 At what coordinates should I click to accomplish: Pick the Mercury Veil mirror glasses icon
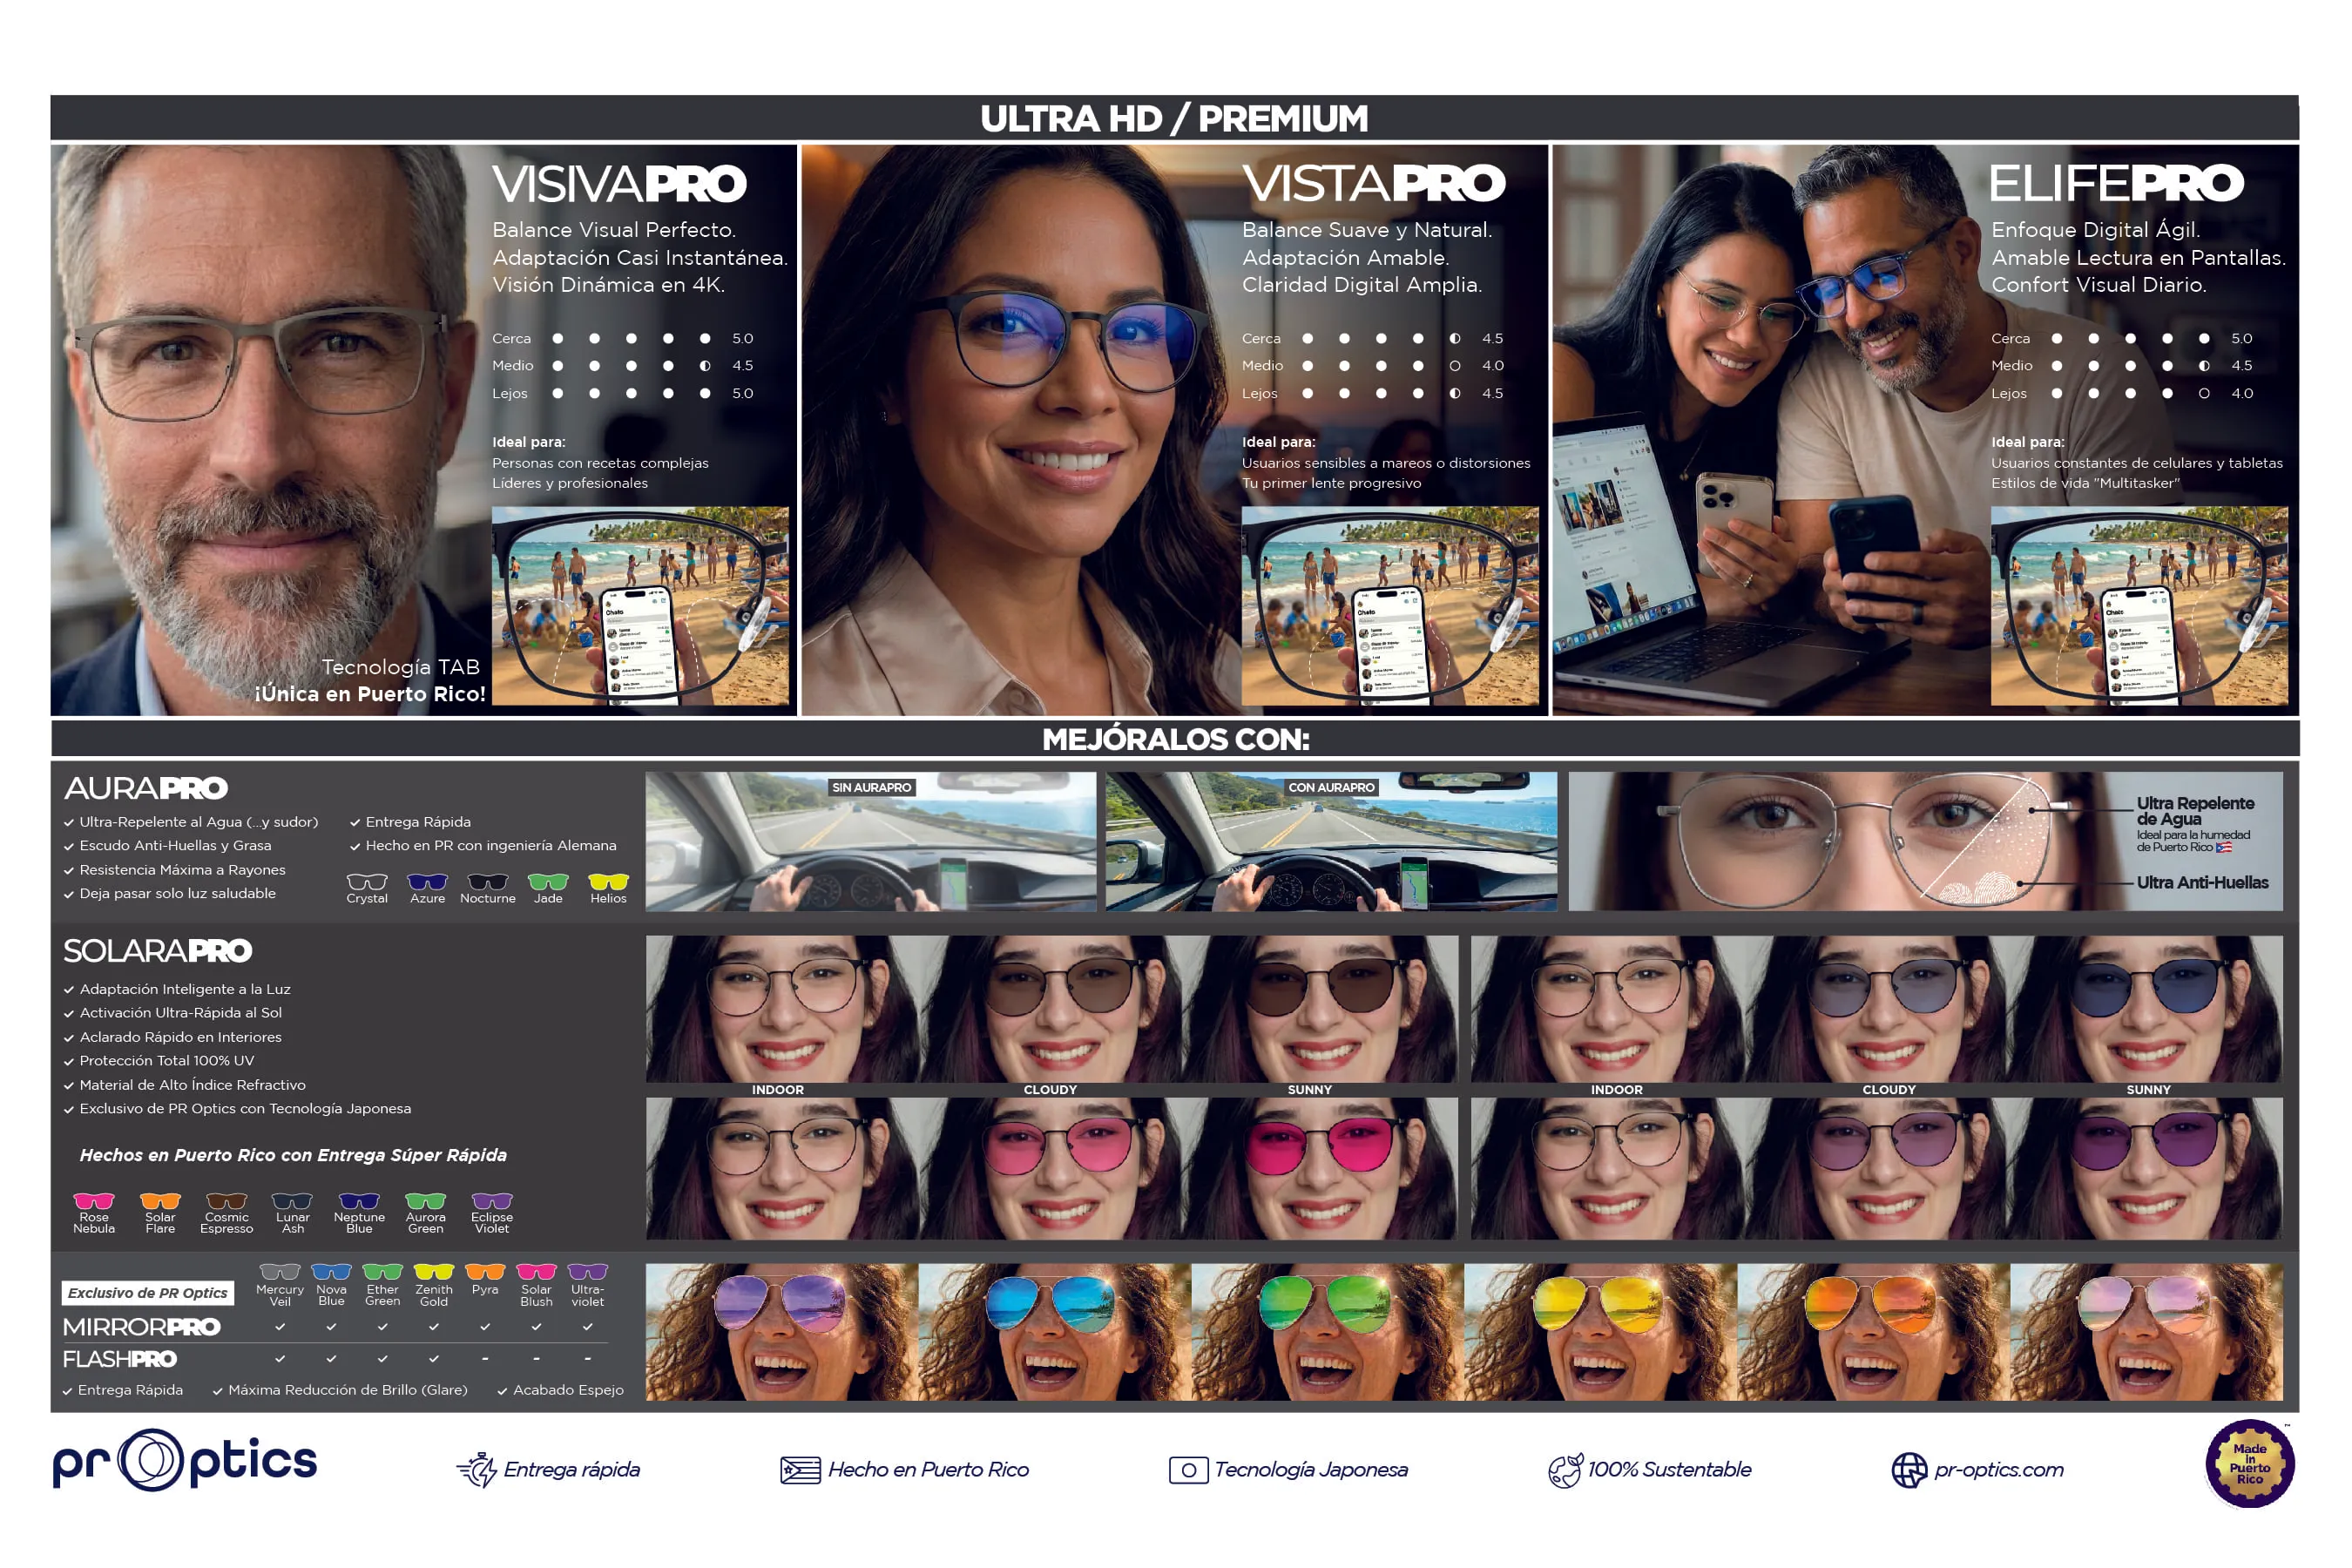pos(280,1272)
